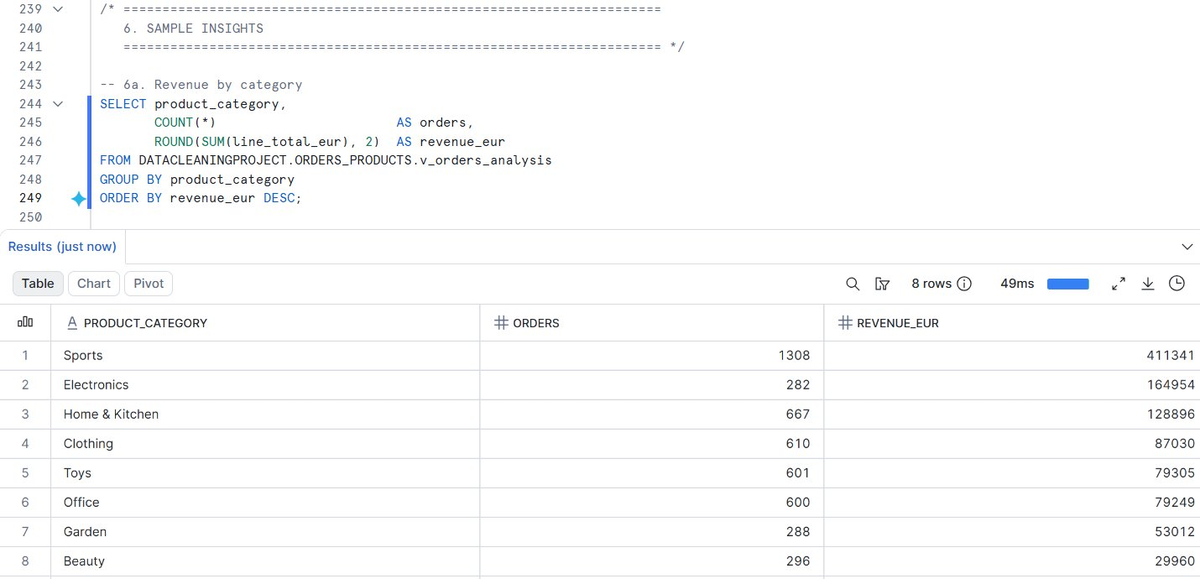
Task: Click orders value 600
Action: click(x=798, y=502)
